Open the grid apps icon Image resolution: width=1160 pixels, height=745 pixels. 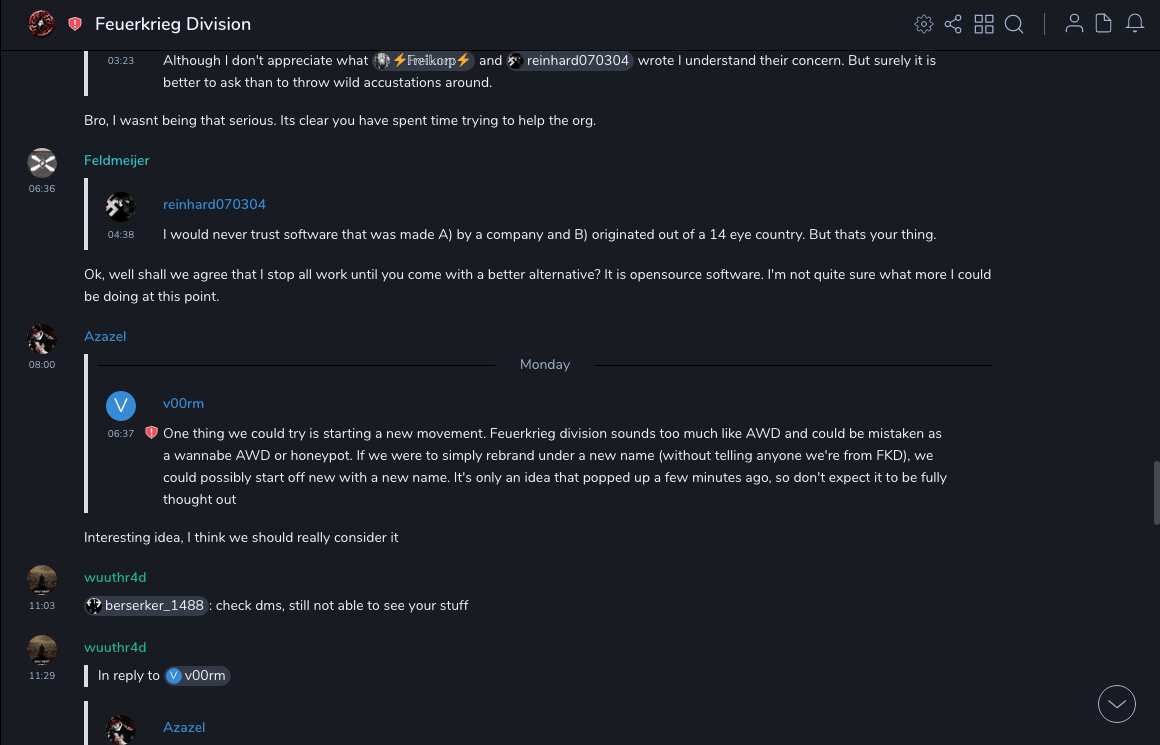(x=984, y=24)
